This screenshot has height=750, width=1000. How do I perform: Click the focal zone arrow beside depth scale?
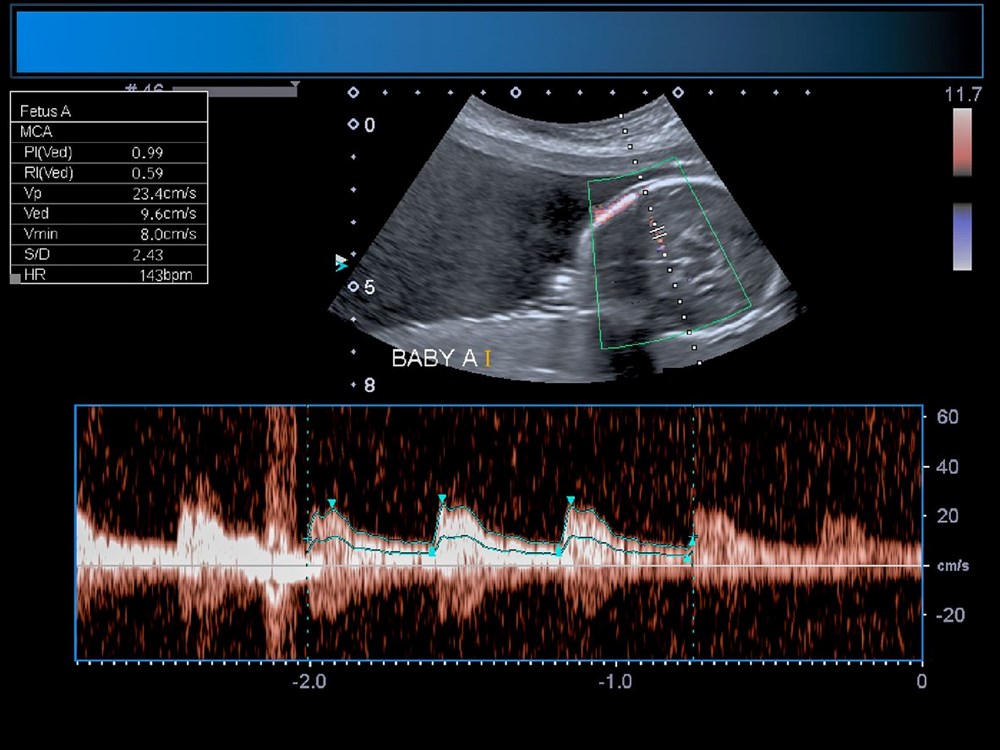(x=342, y=263)
